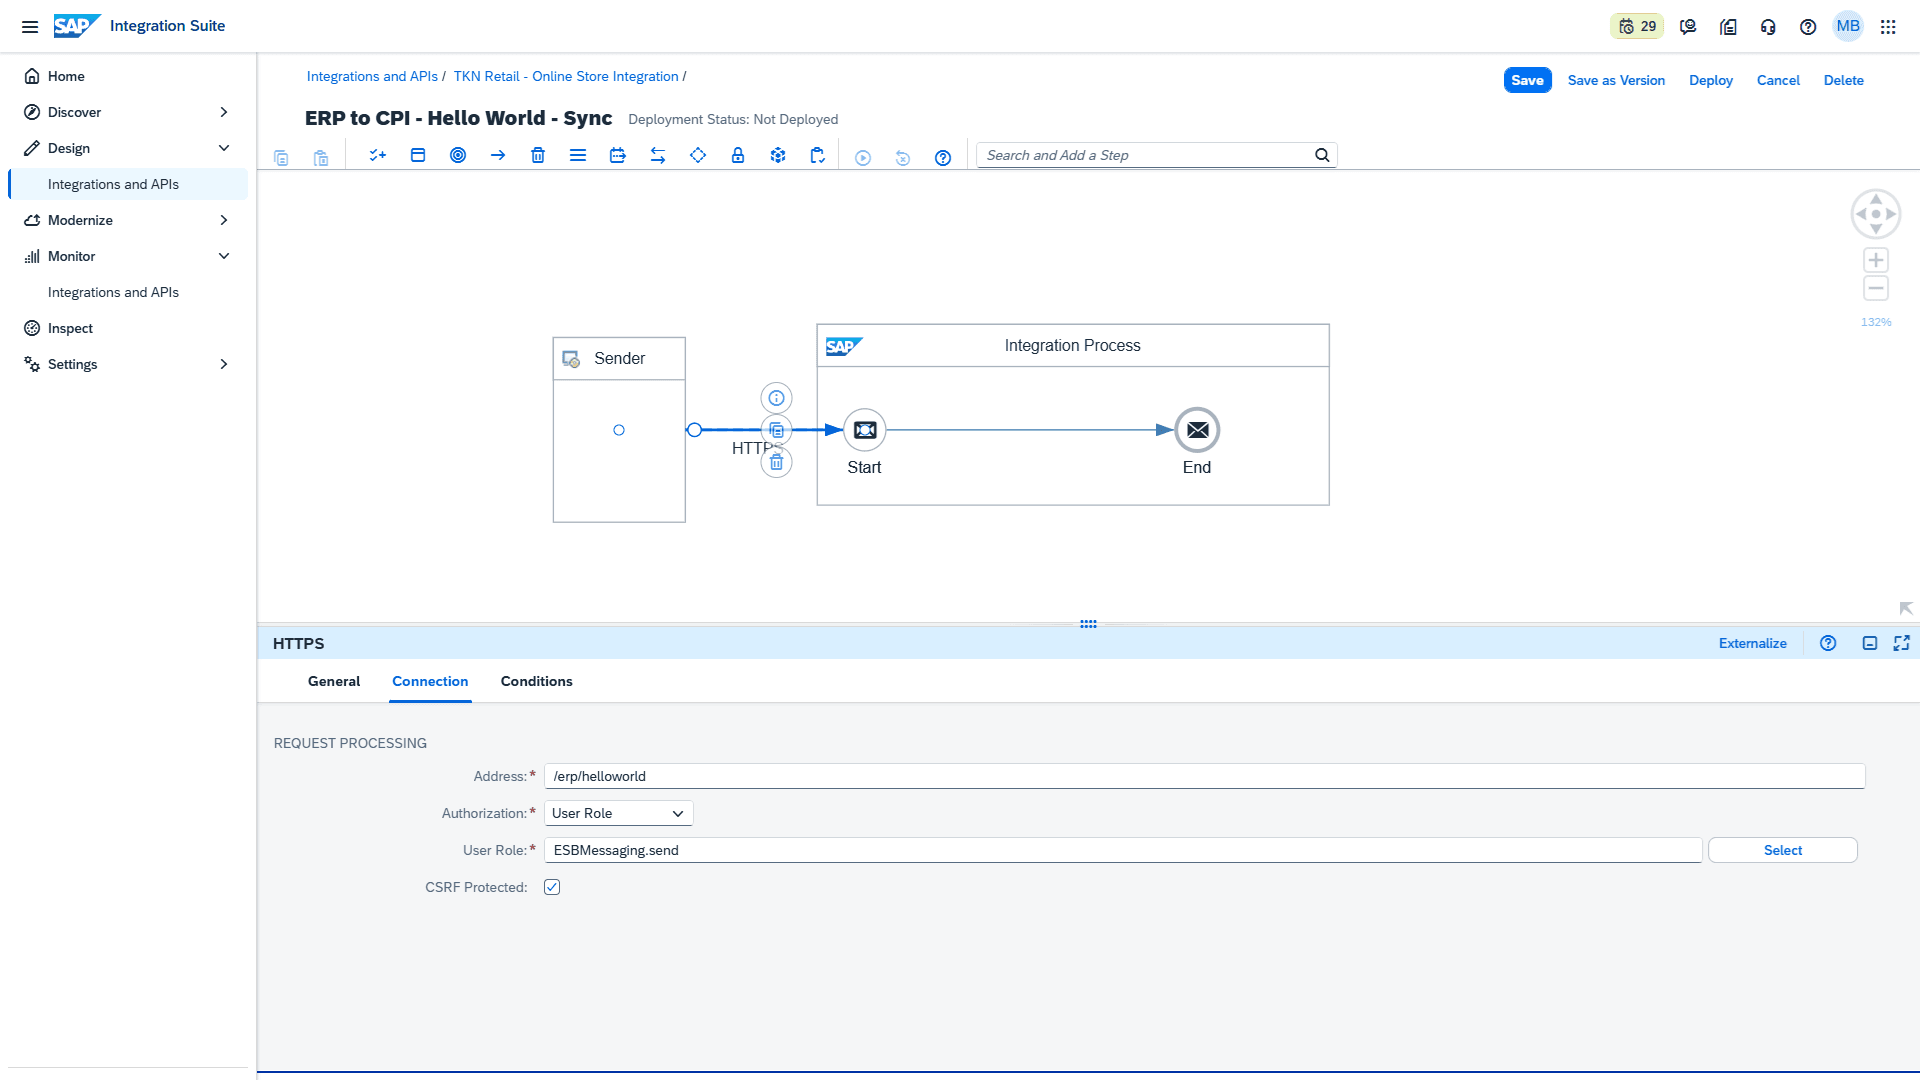Click the copy icon on HTTPS connector

(x=777, y=430)
